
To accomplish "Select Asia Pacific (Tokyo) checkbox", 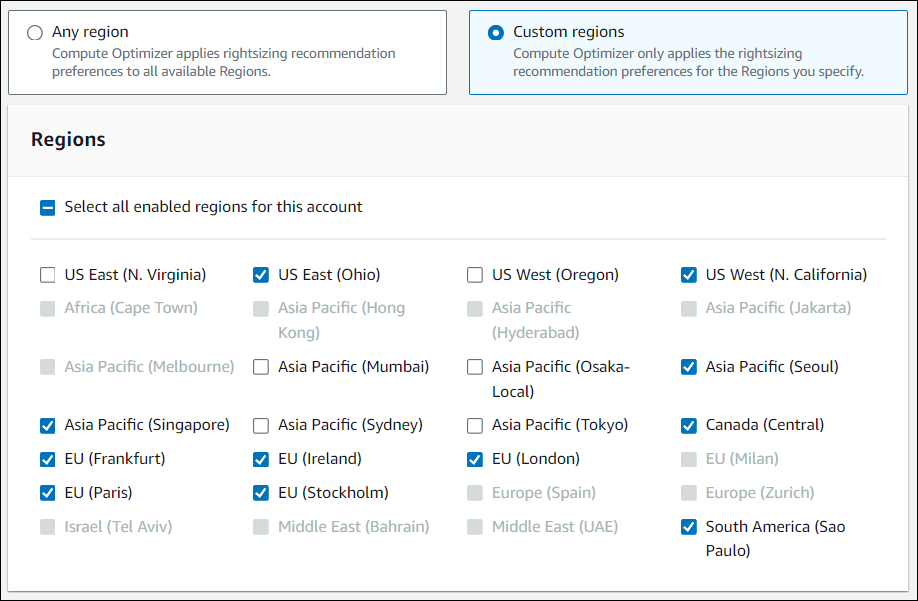I will pyautogui.click(x=475, y=426).
